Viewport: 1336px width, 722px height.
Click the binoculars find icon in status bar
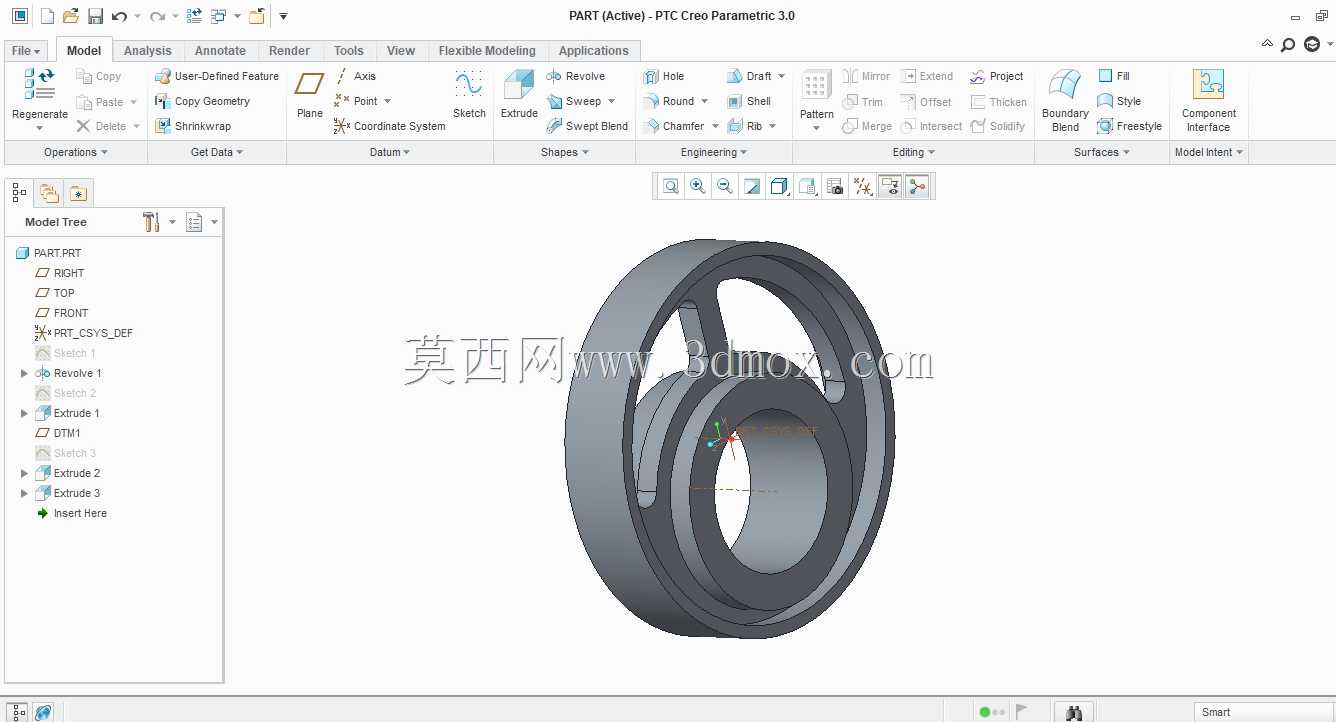tap(1074, 712)
